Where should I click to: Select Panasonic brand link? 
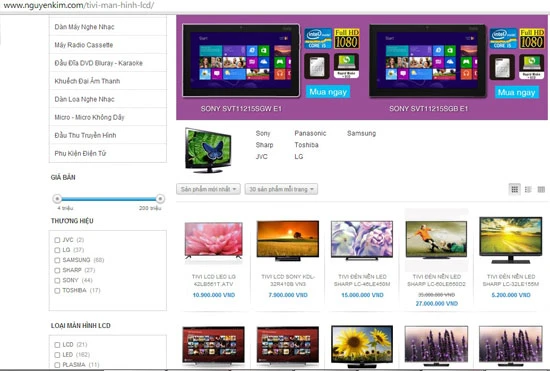point(310,133)
